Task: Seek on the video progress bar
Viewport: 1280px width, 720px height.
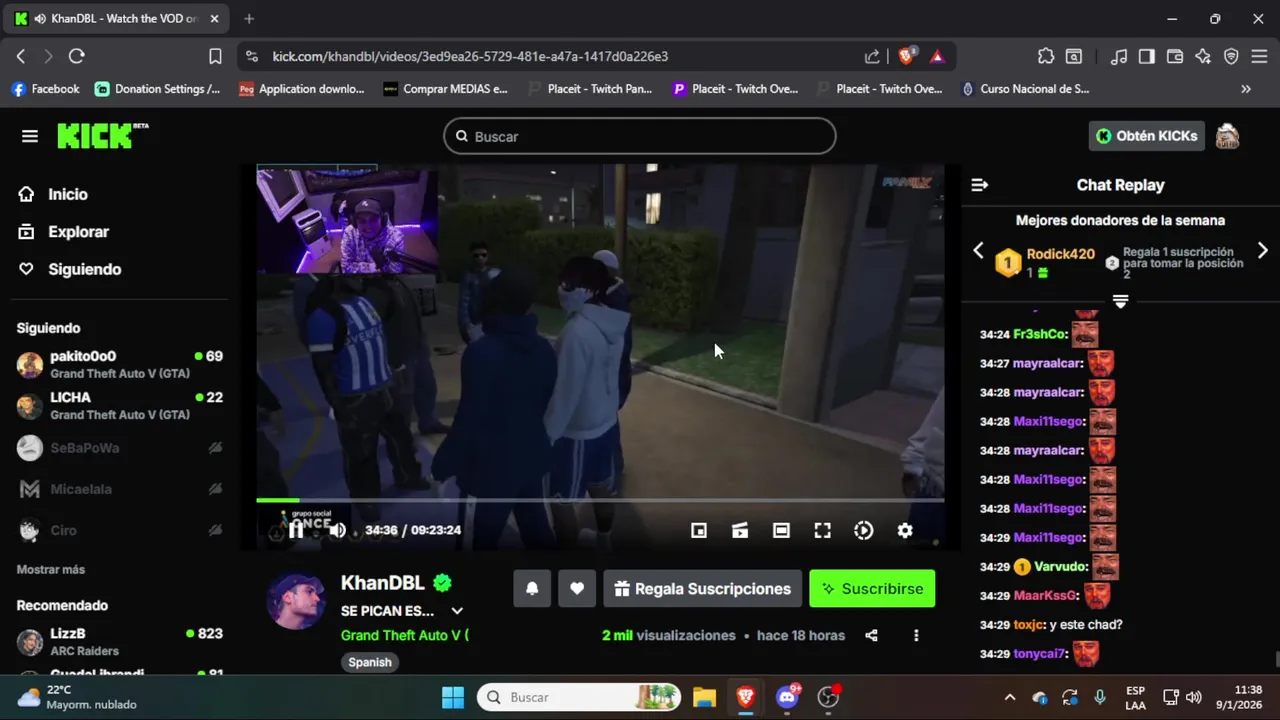Action: [x=600, y=499]
